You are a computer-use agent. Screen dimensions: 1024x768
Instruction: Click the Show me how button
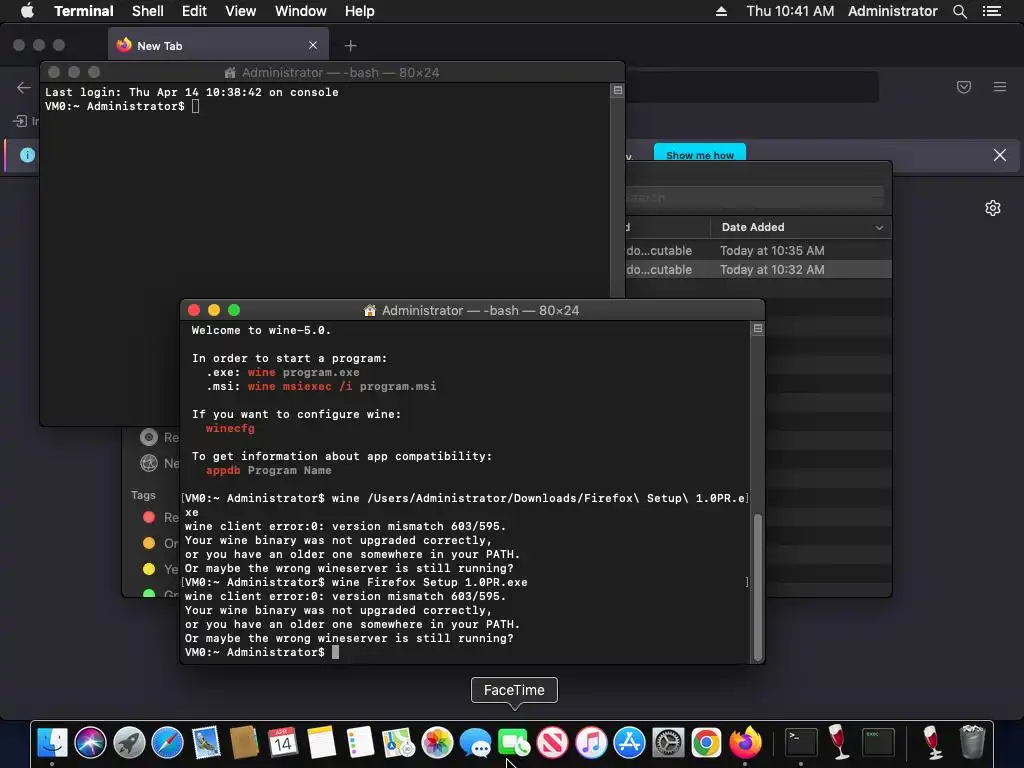click(699, 153)
